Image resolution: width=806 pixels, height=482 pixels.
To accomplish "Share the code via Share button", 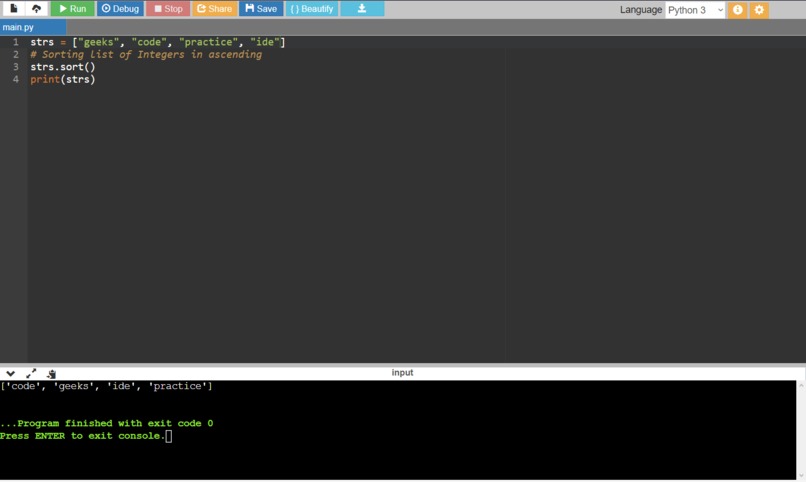I will pos(214,9).
